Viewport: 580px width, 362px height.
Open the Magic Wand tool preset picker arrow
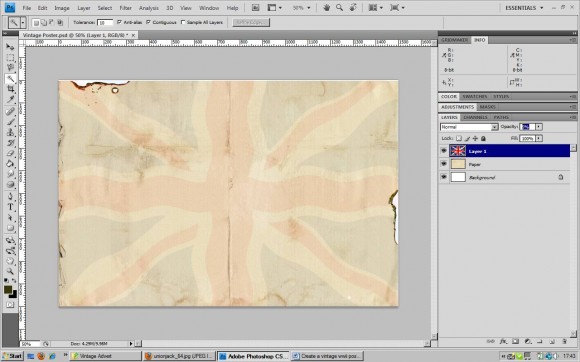pyautogui.click(x=23, y=23)
